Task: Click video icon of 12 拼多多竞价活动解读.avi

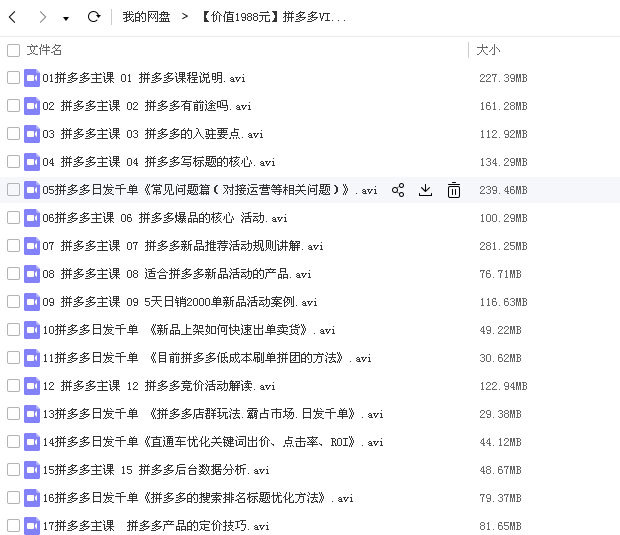Action: 32,386
